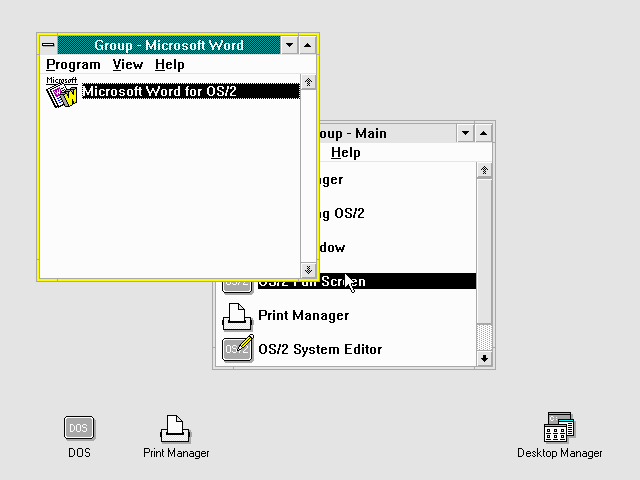
Task: Open the Help menu in Microsoft Word group
Action: [x=169, y=64]
